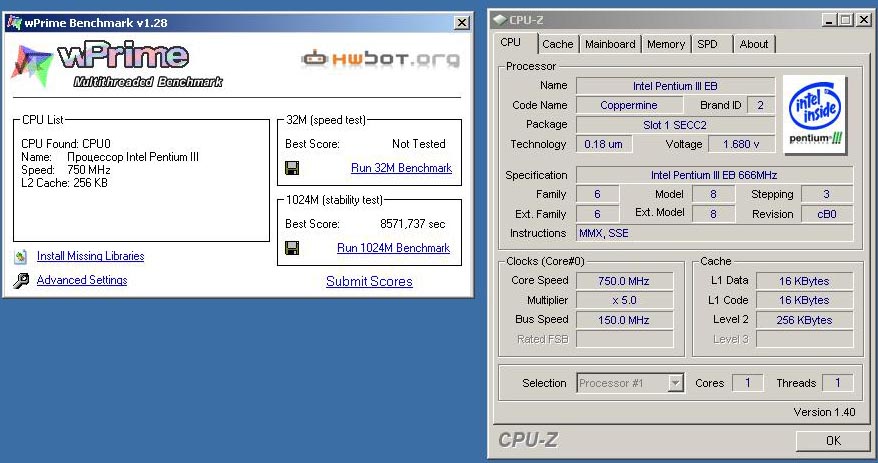Screen dimensions: 878x463
Task: Click the Level 2 cache value 256 KBytes
Action: tap(805, 320)
